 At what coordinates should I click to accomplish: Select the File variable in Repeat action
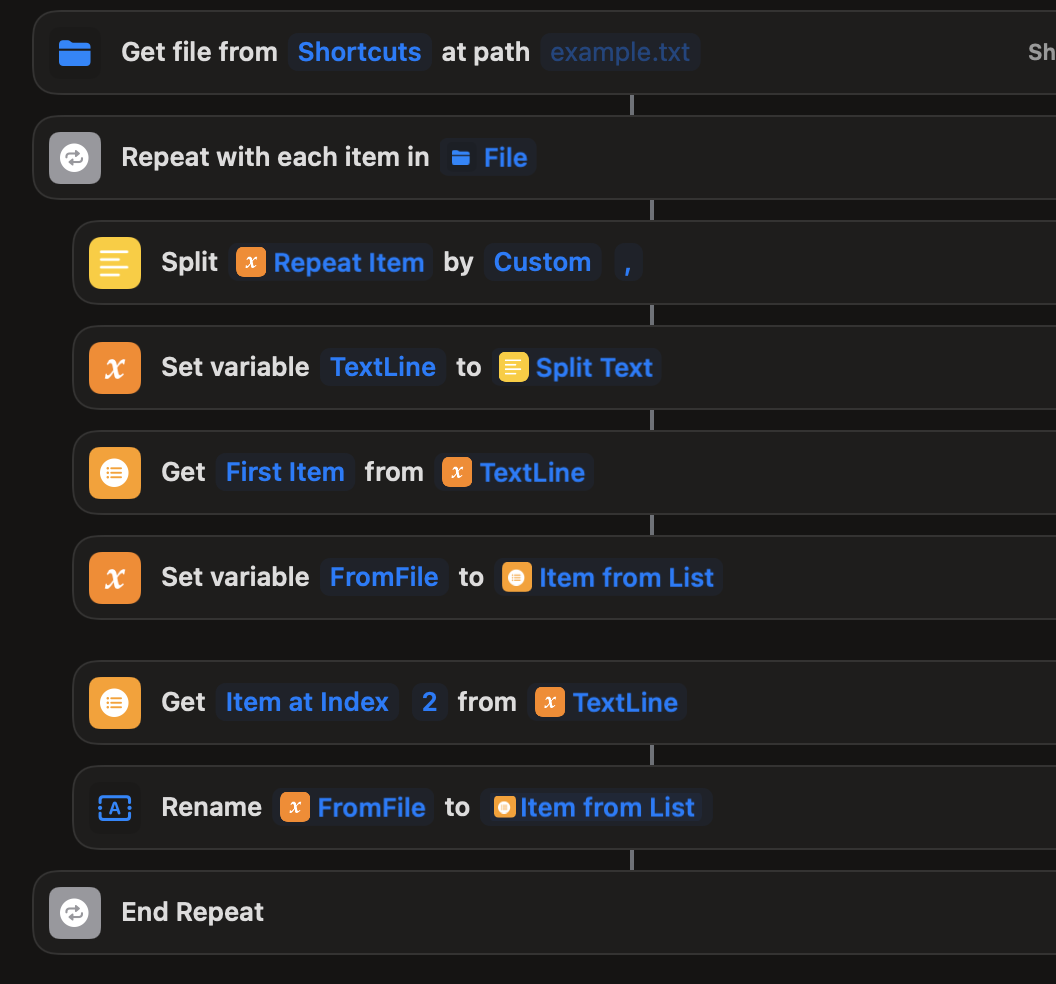[x=489, y=158]
